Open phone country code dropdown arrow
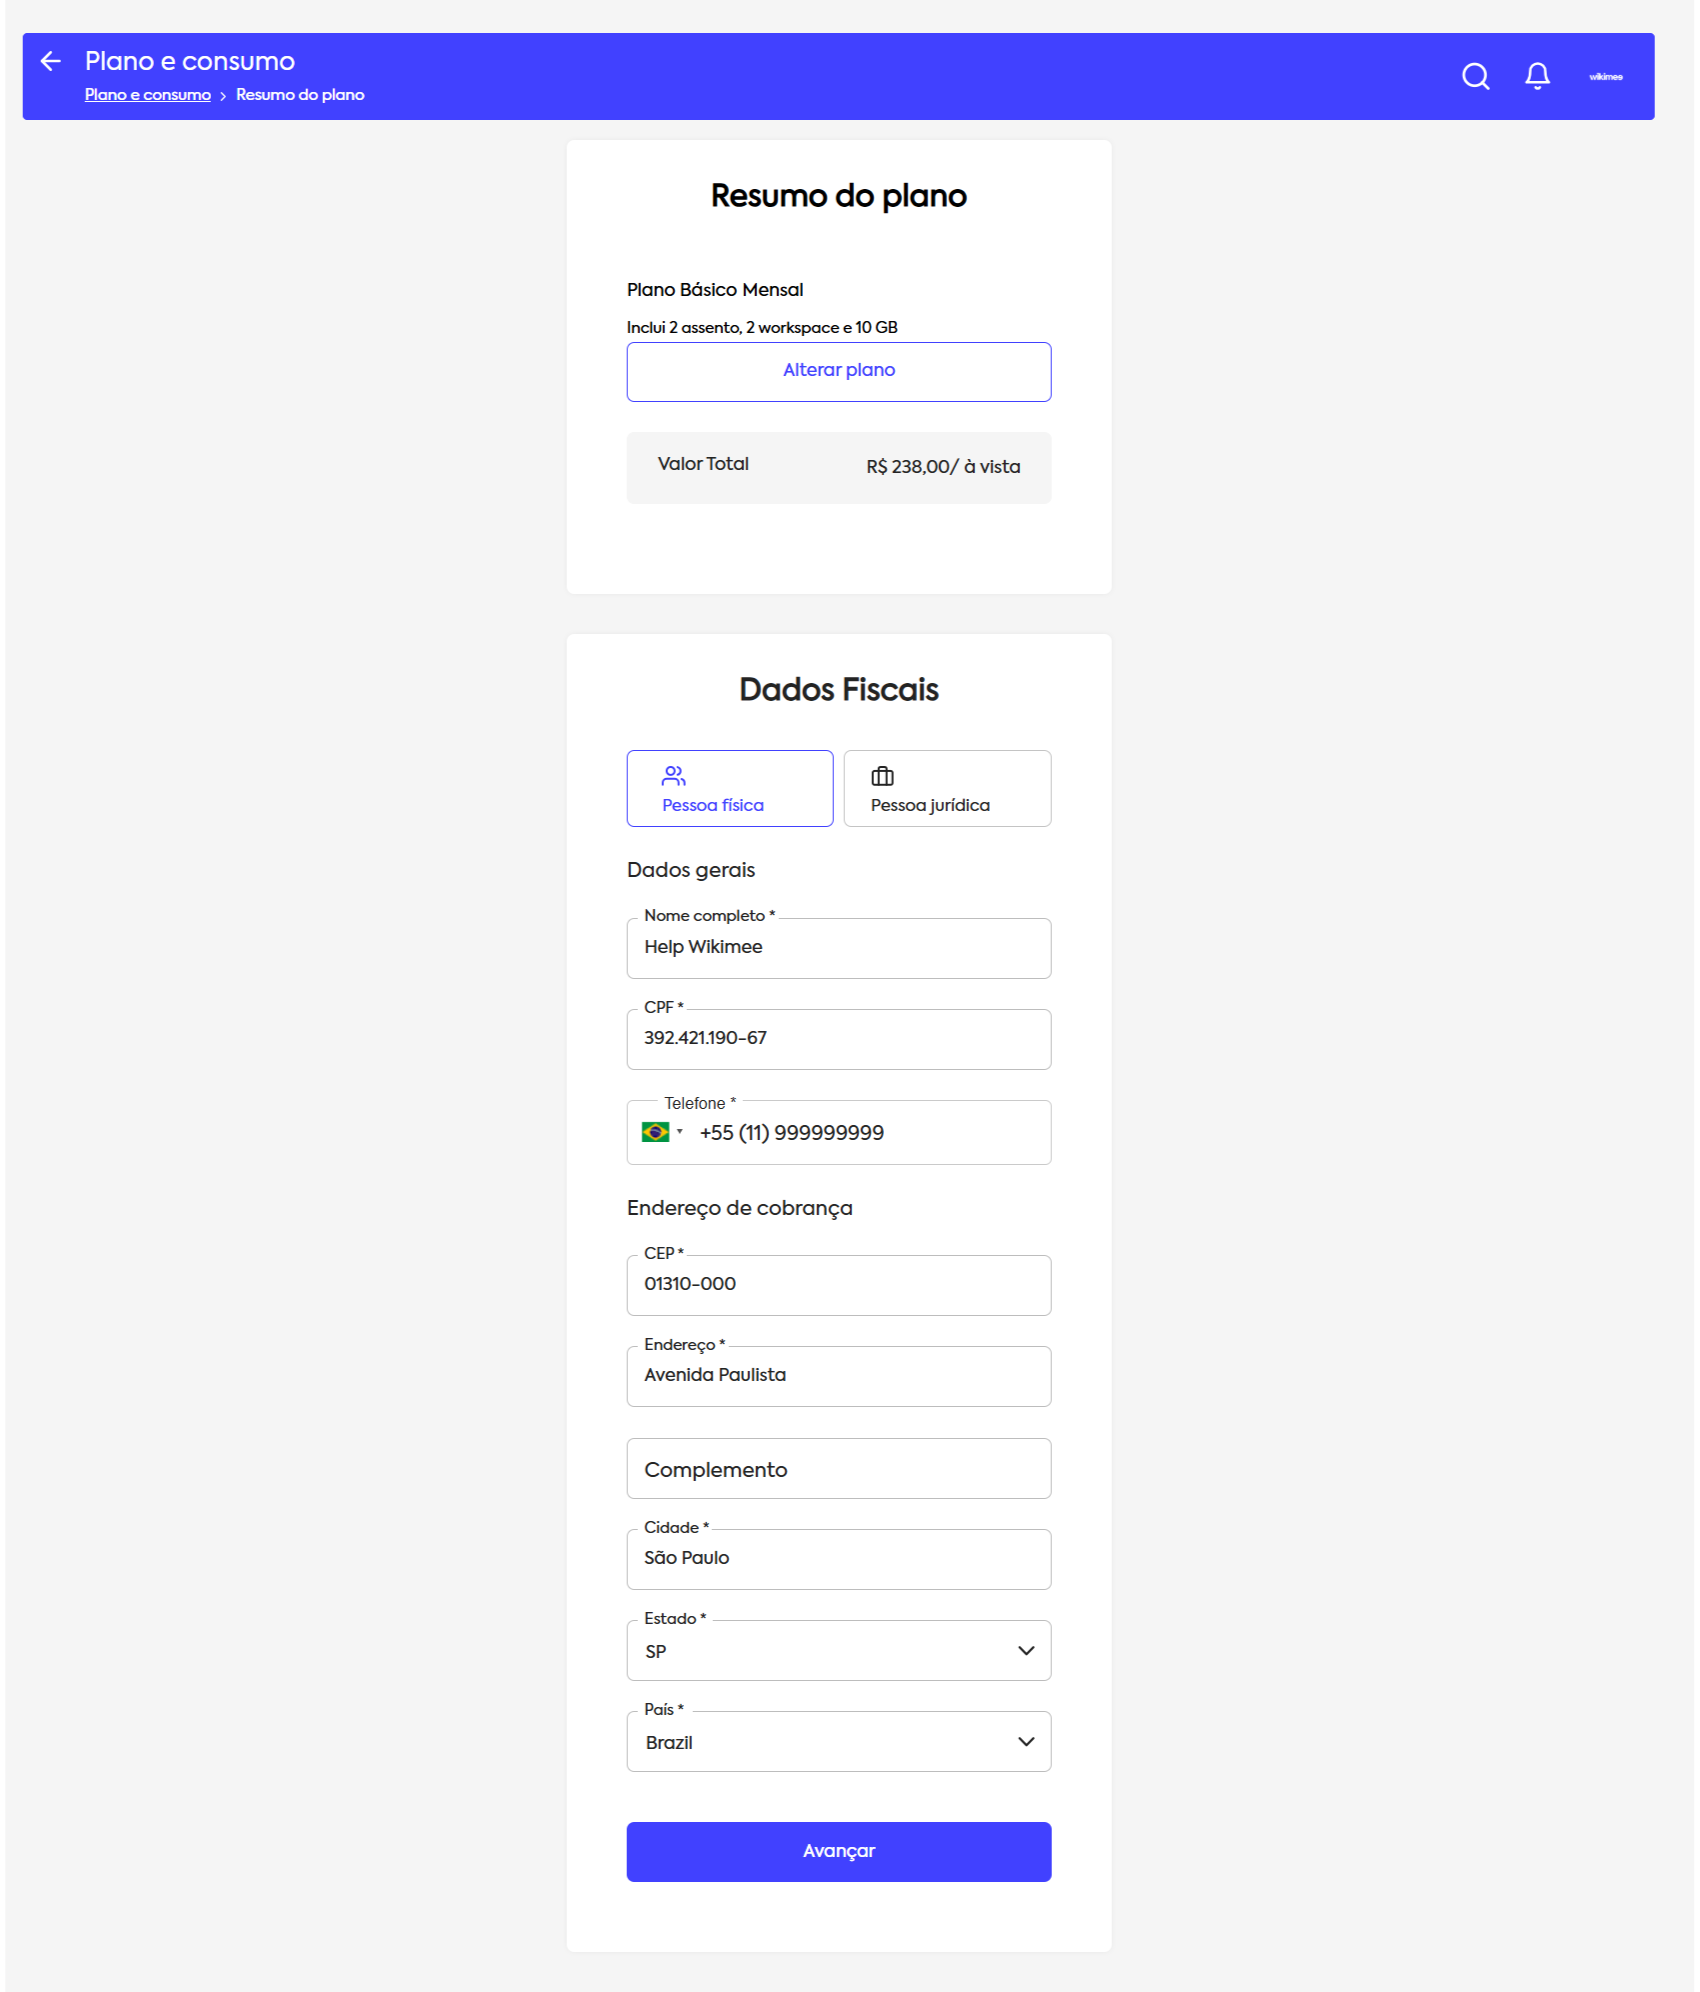Image resolution: width=1700 pixels, height=1992 pixels. (680, 1132)
